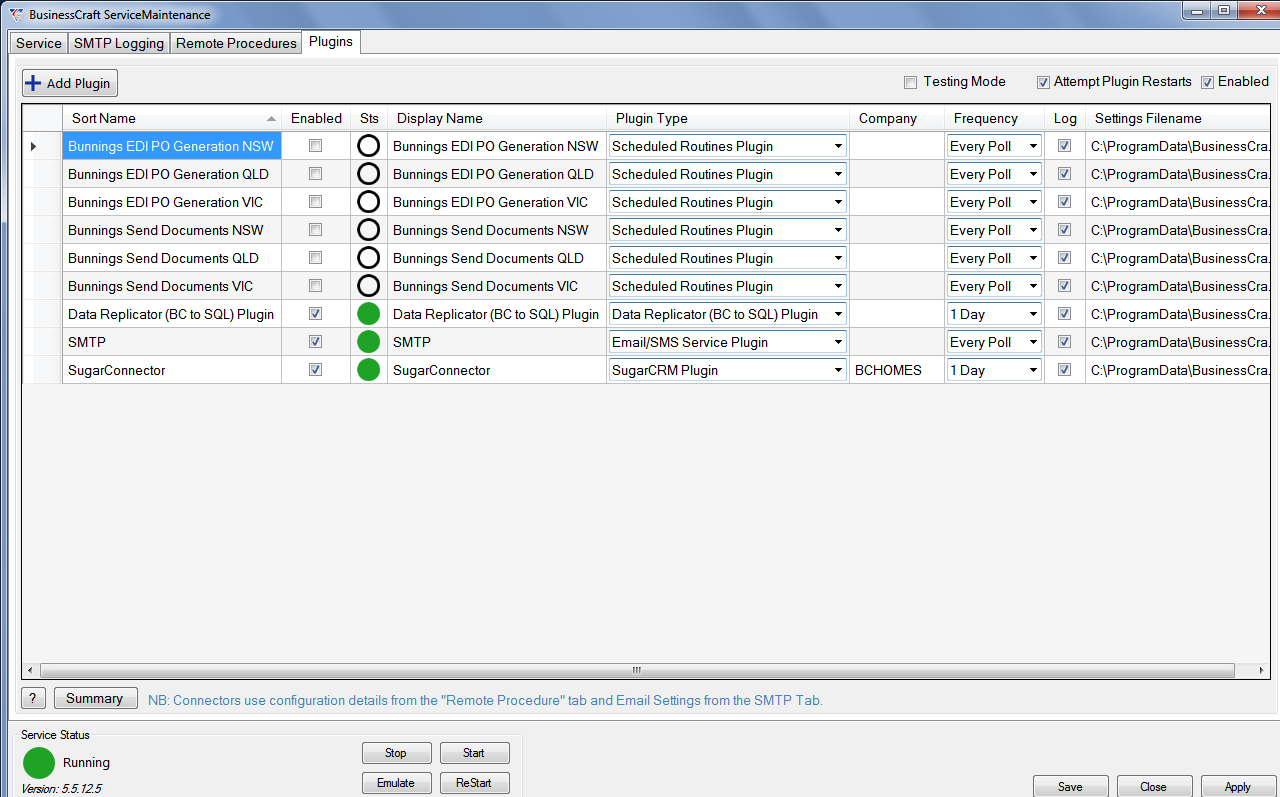This screenshot has height=797, width=1280.
Task: Click the Display Name column header
Action: (x=497, y=118)
